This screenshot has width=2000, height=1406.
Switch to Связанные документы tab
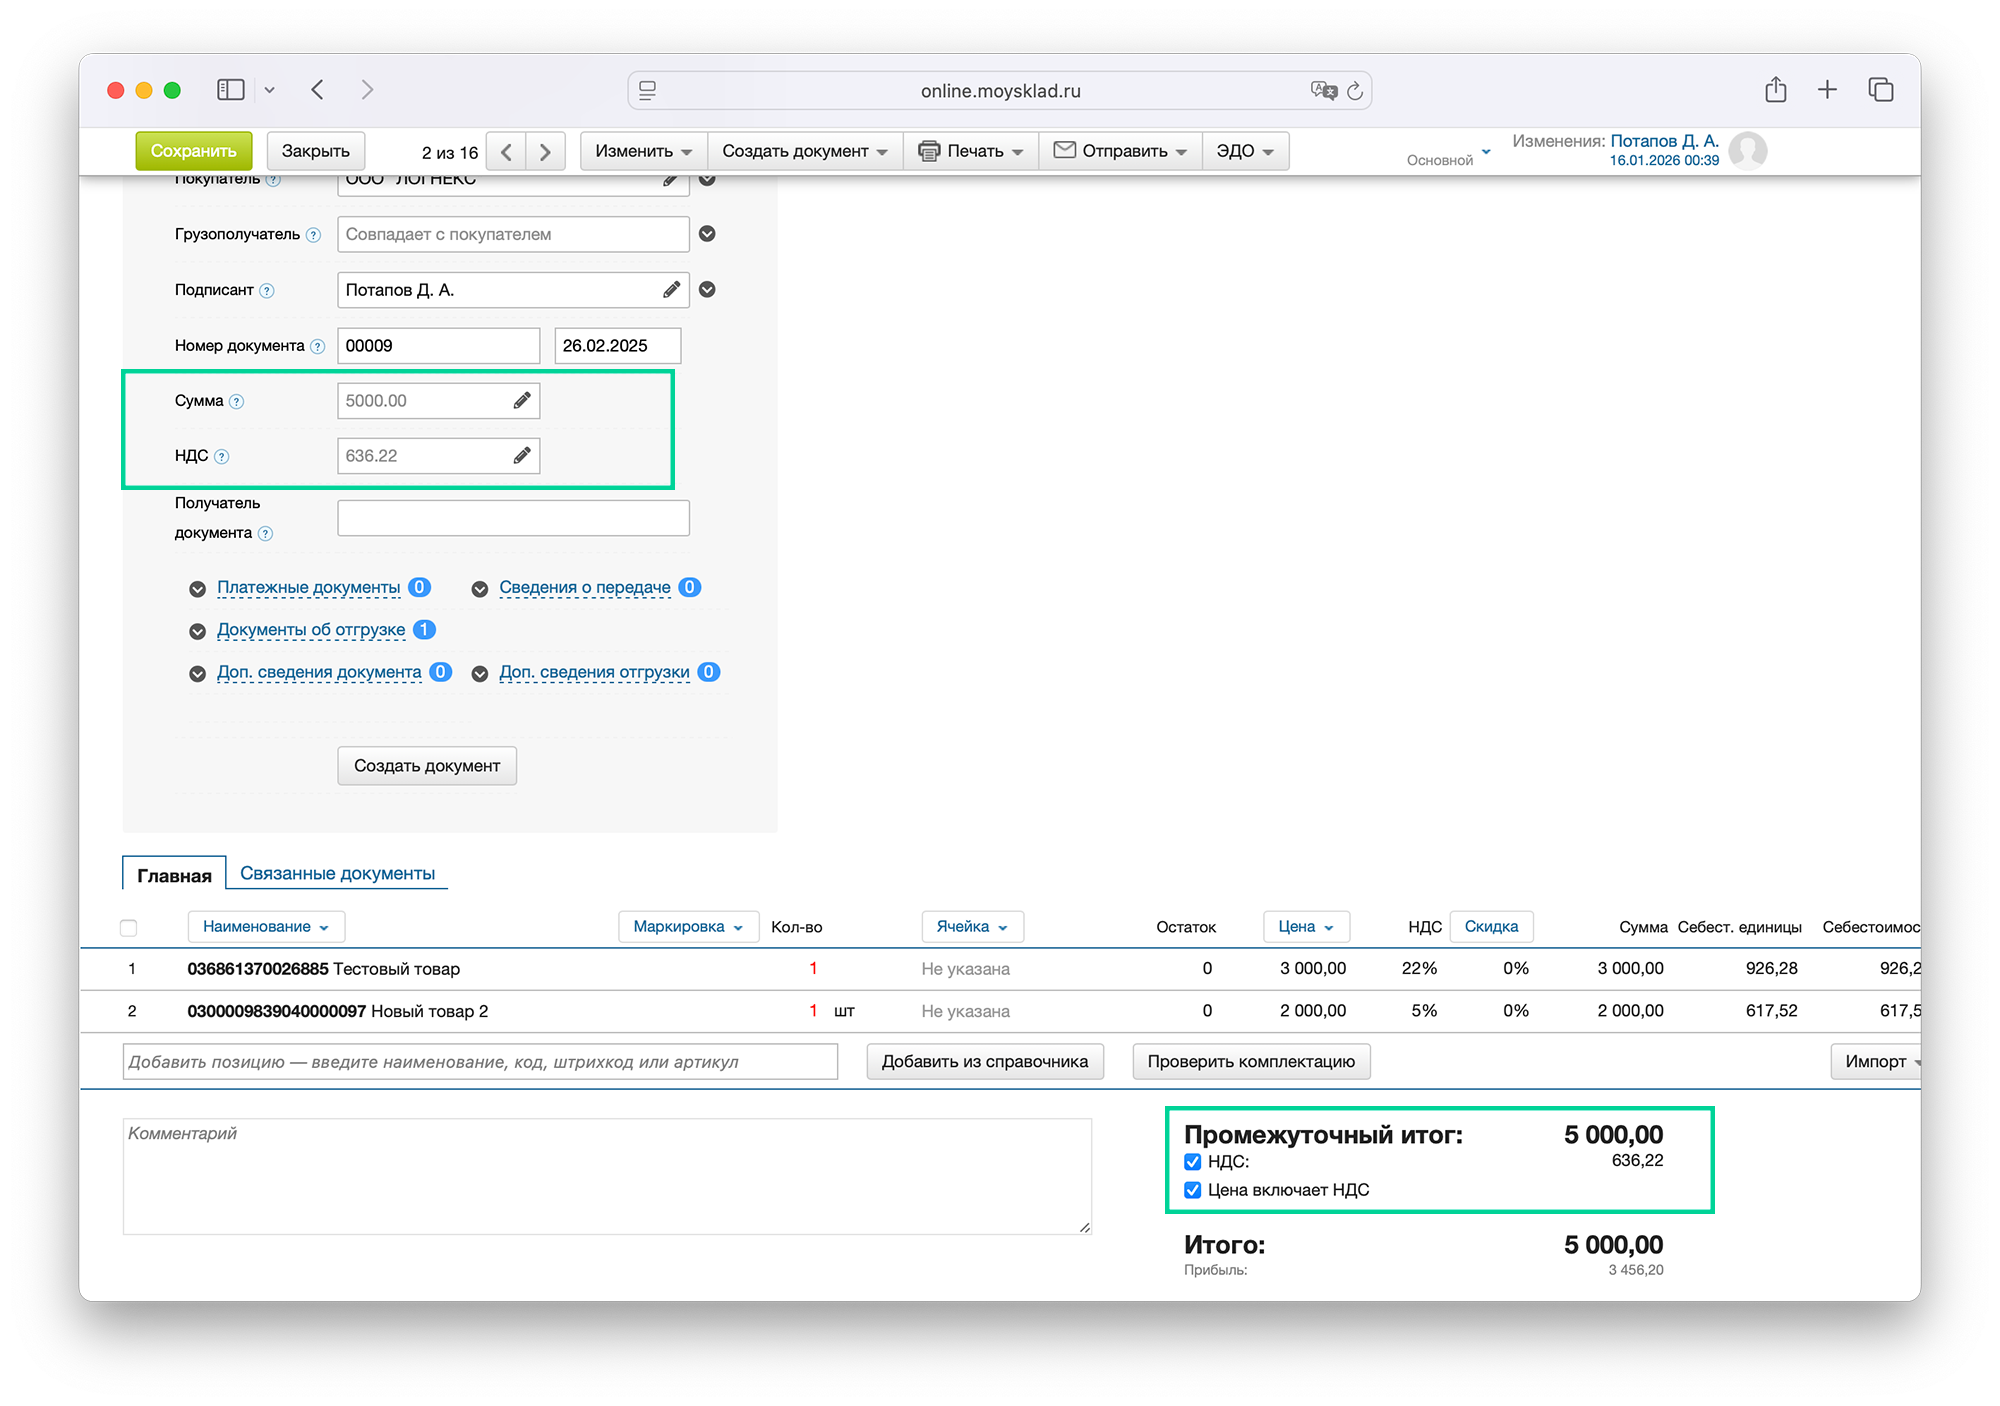337,873
